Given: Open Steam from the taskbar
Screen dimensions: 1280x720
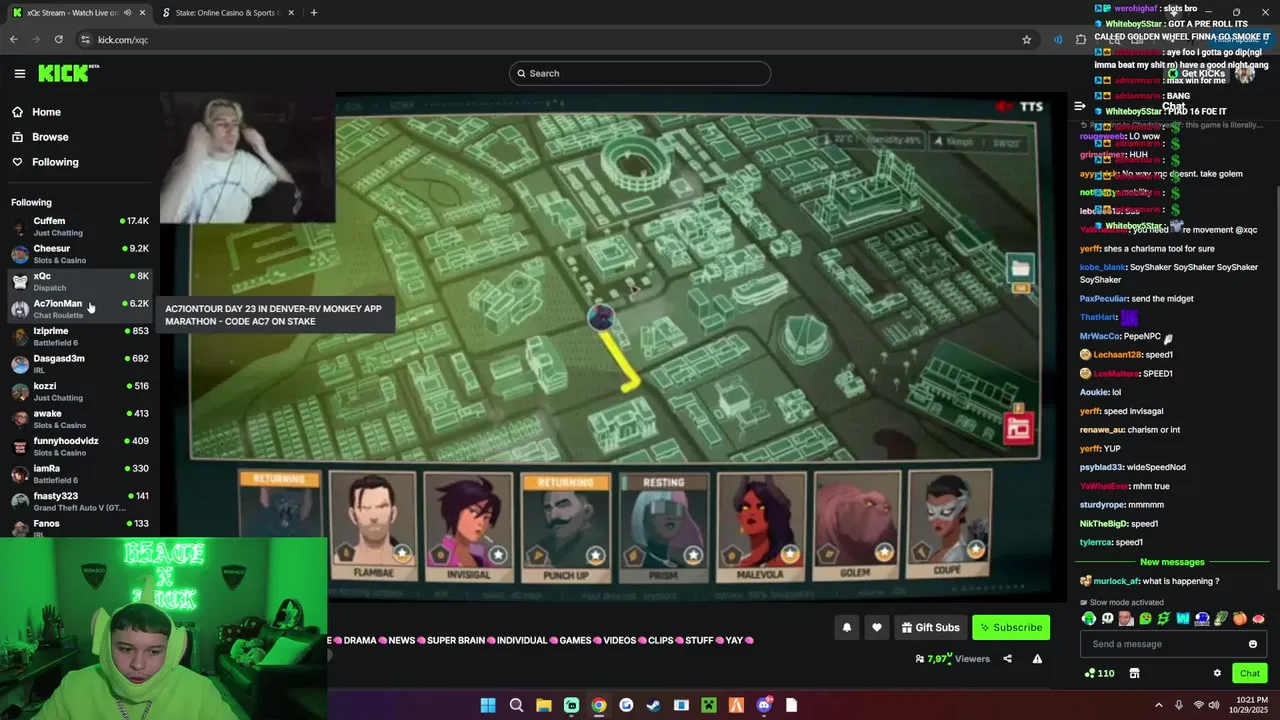Looking at the screenshot, I should (653, 705).
